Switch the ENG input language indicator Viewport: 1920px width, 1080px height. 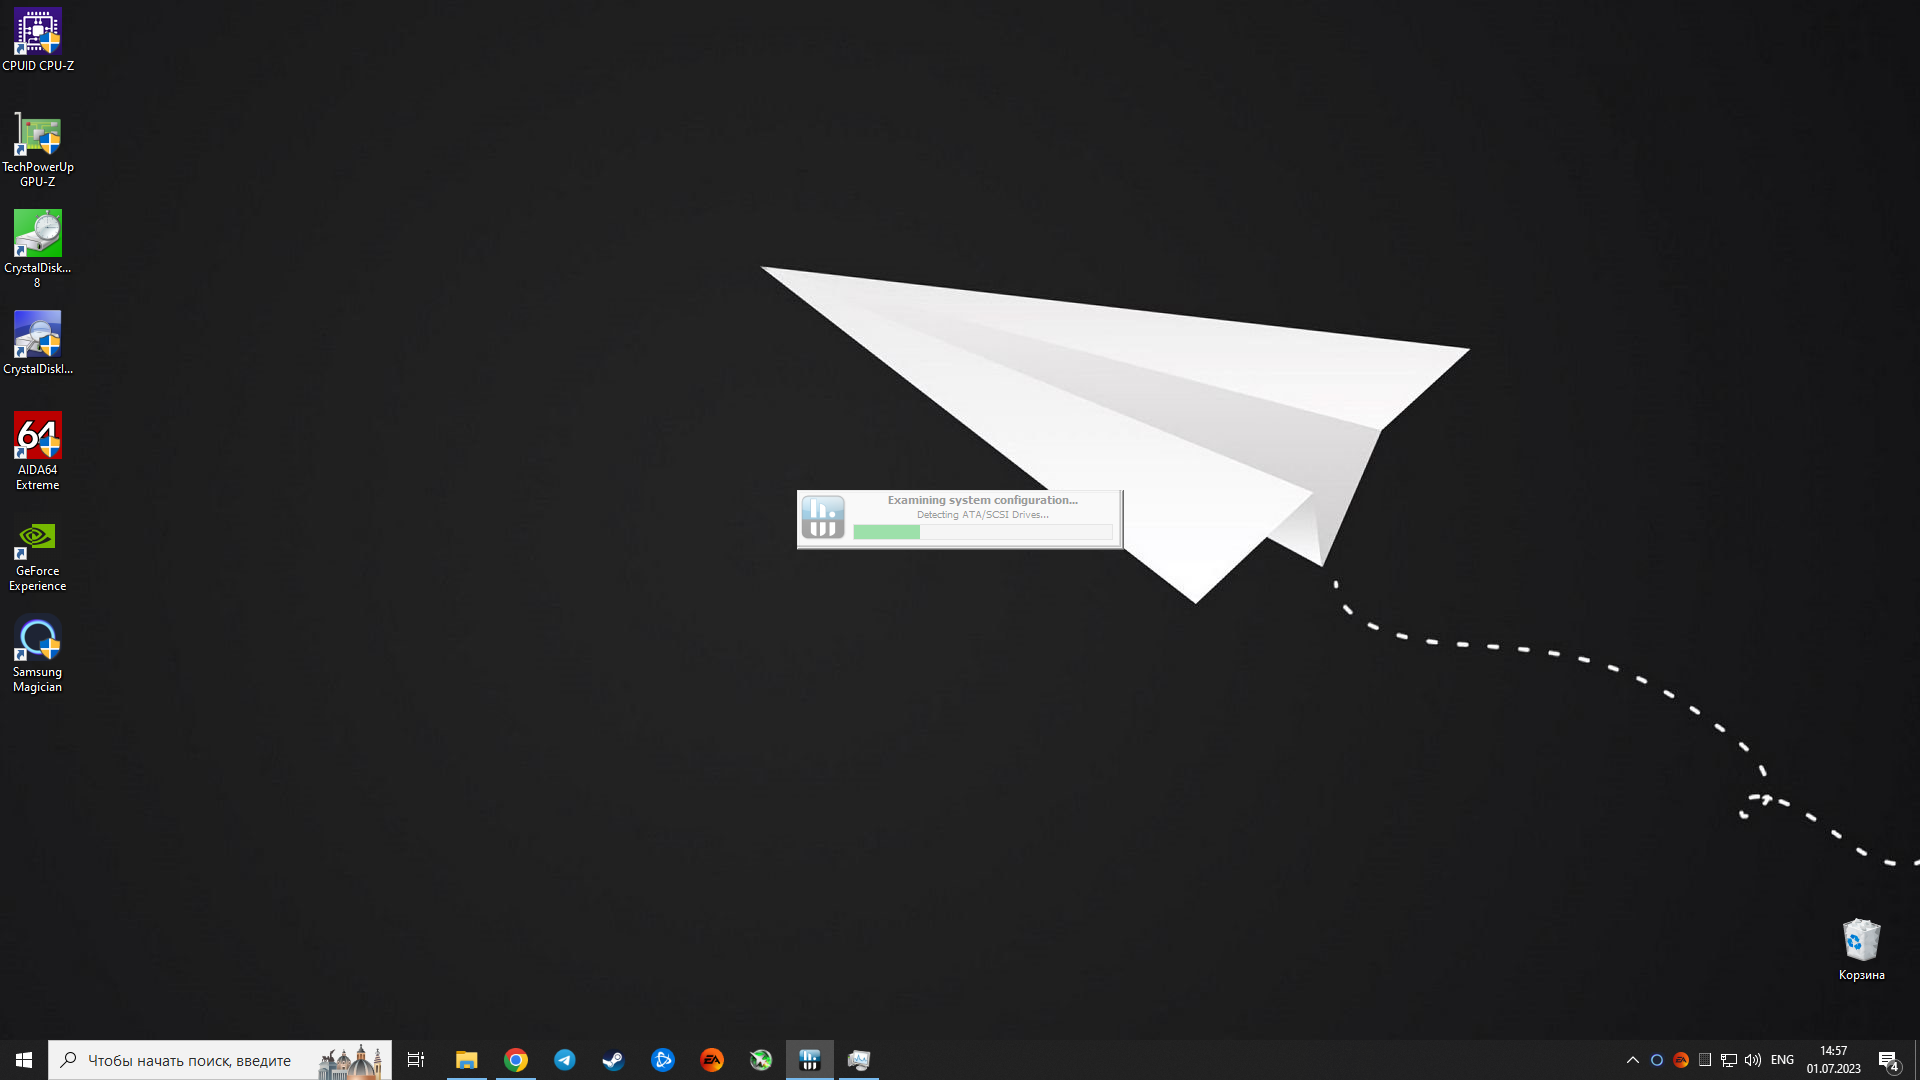pyautogui.click(x=1782, y=1060)
